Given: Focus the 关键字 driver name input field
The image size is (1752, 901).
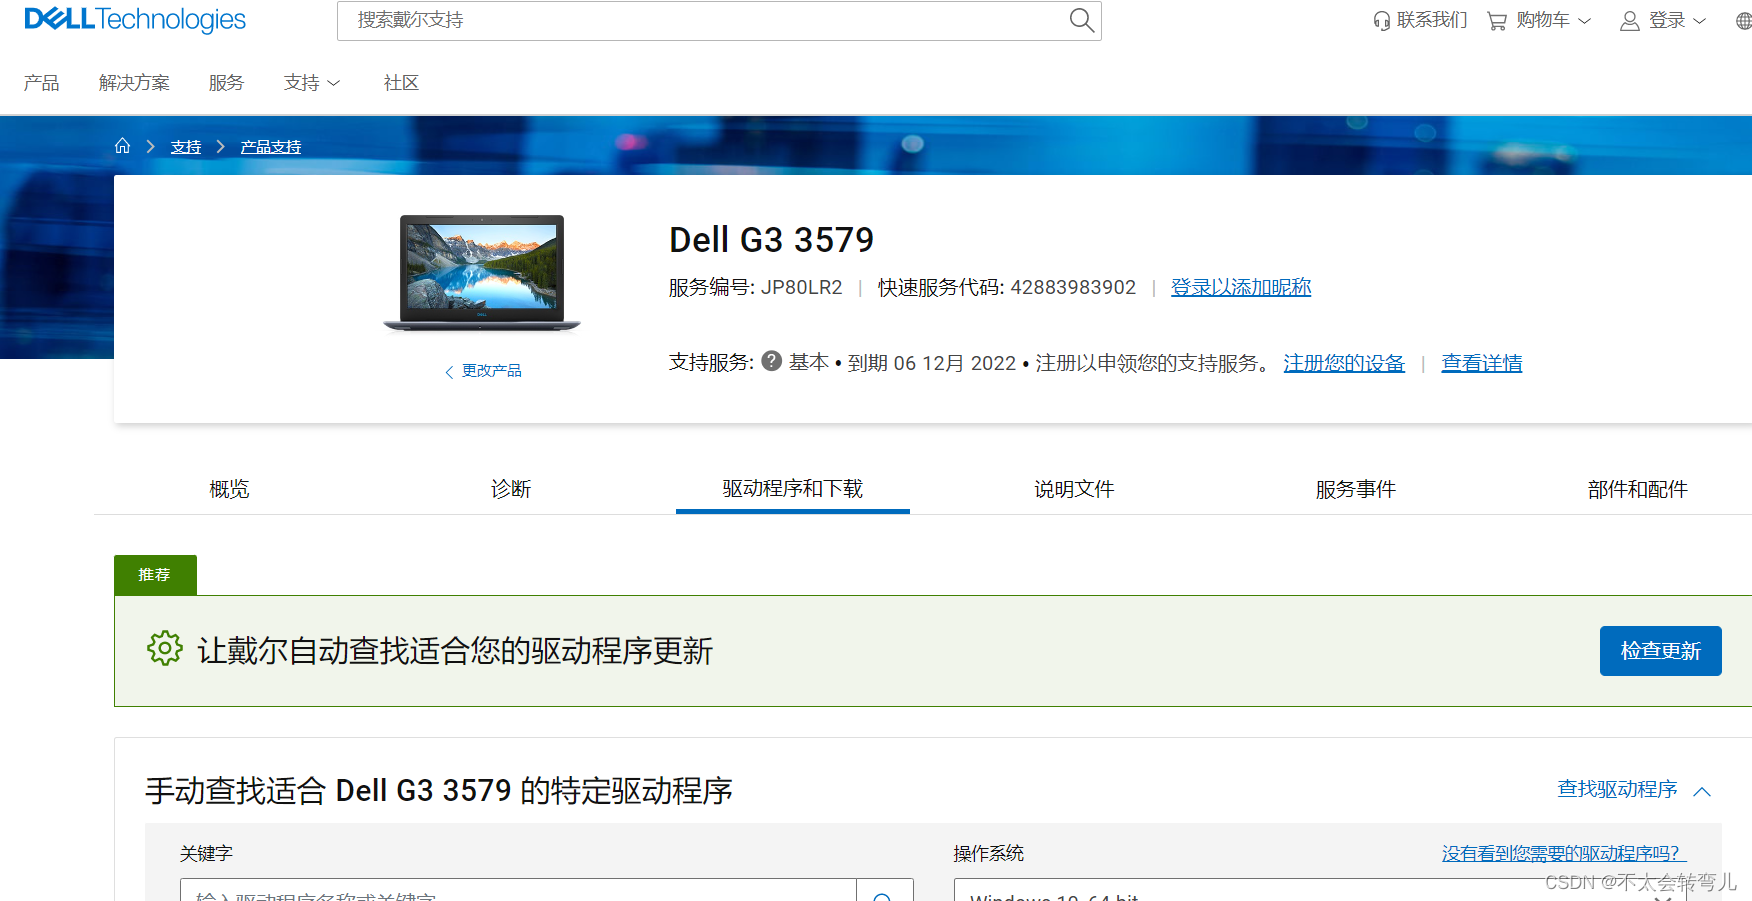Looking at the screenshot, I should [518, 891].
